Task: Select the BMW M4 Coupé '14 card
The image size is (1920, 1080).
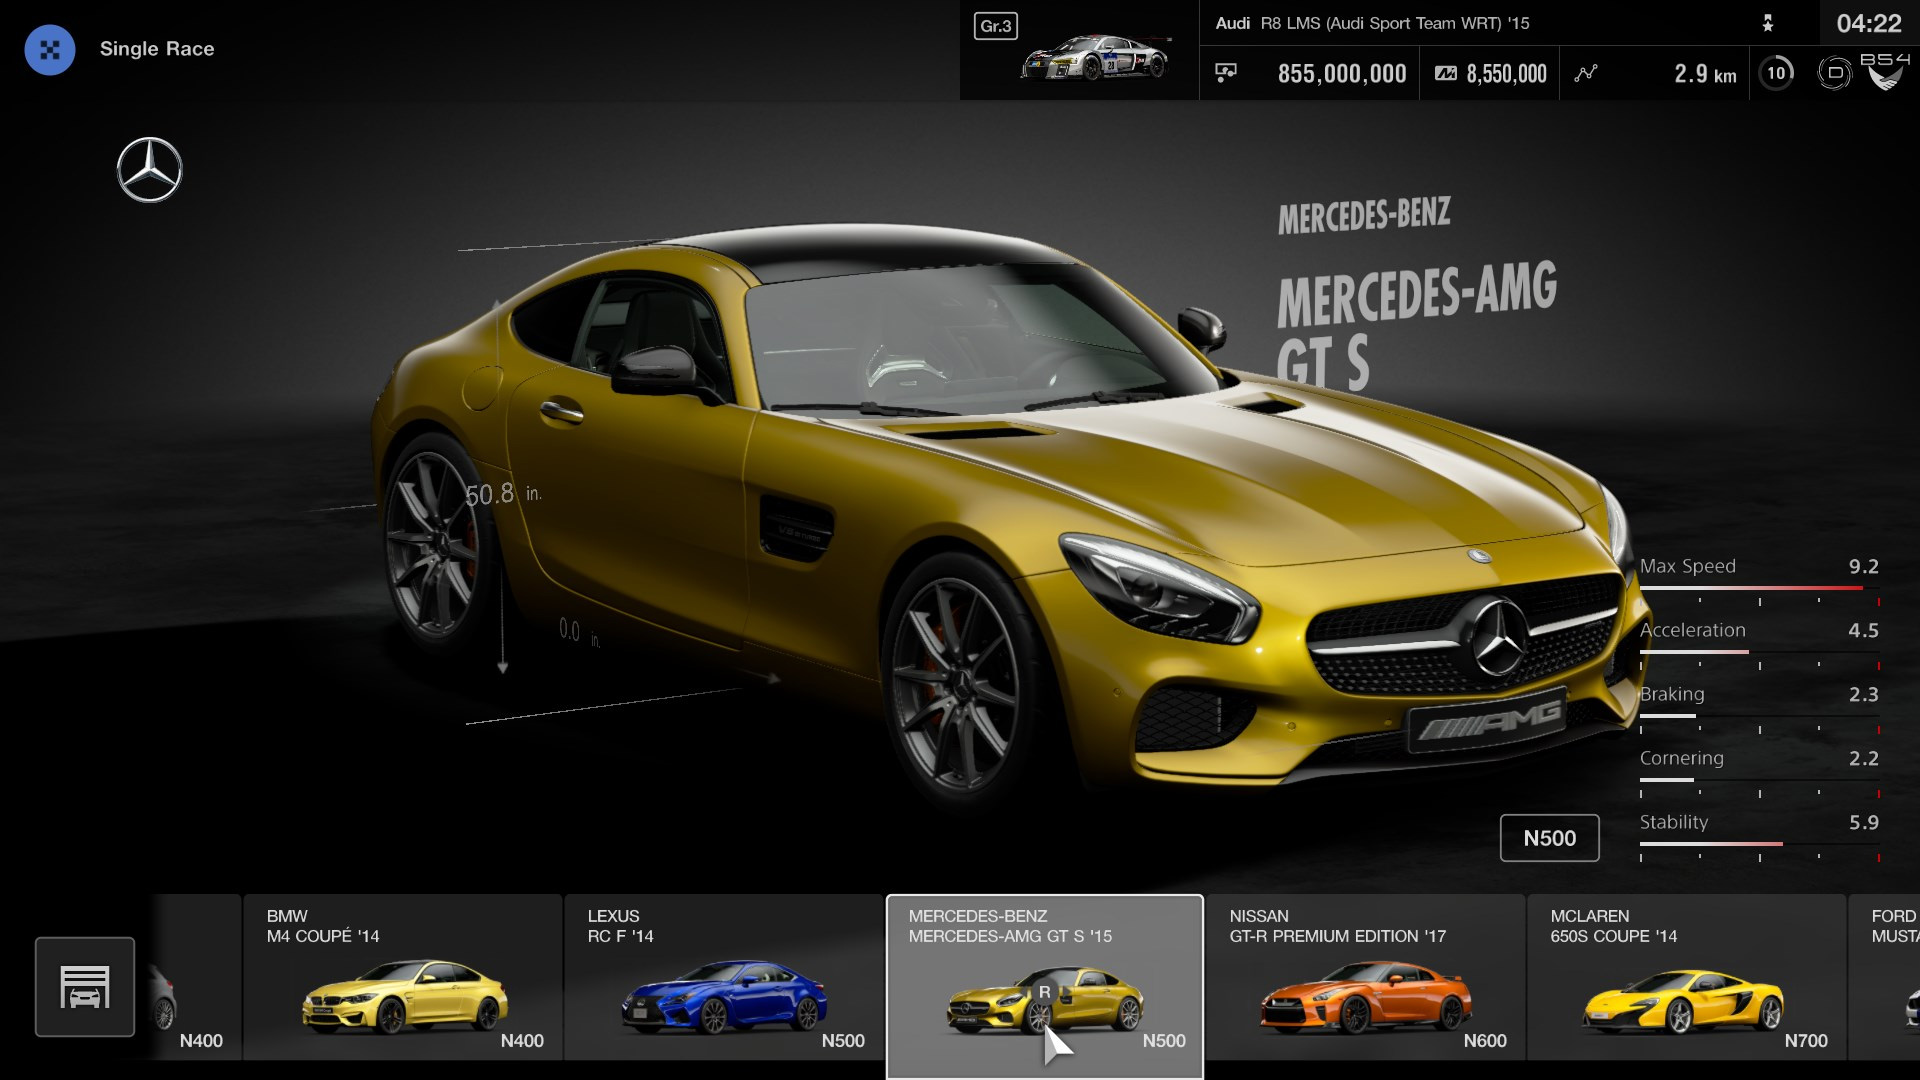Action: point(402,977)
